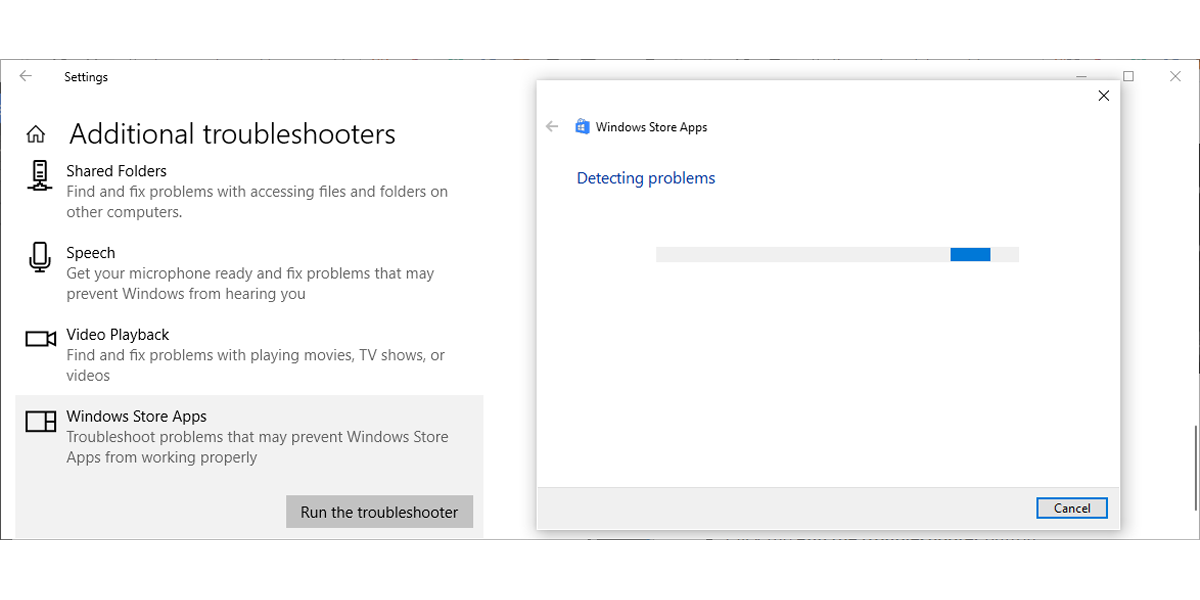Select the Video Playback camera icon

(40, 339)
